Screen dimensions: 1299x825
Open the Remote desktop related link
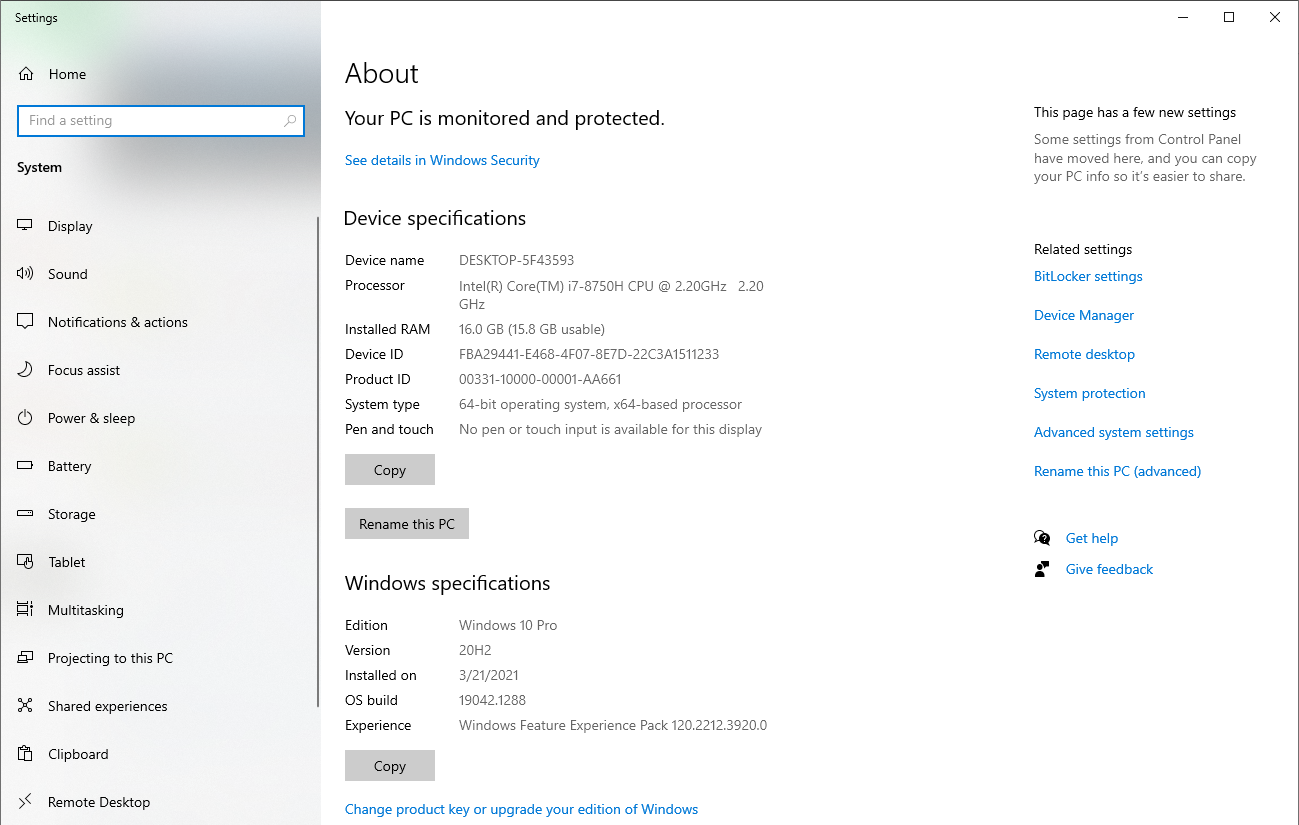(x=1084, y=354)
